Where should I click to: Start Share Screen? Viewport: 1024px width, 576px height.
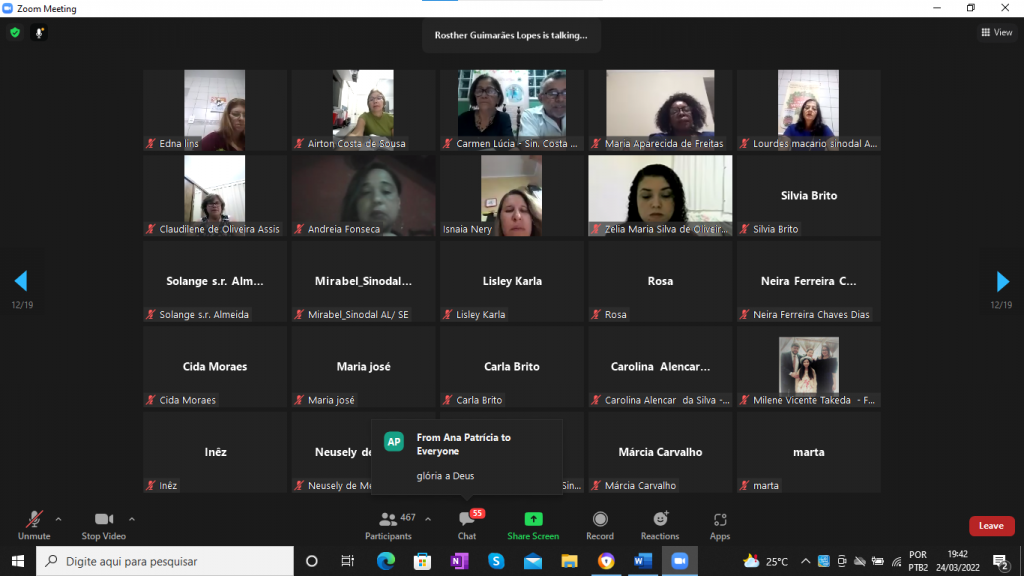pos(533,524)
